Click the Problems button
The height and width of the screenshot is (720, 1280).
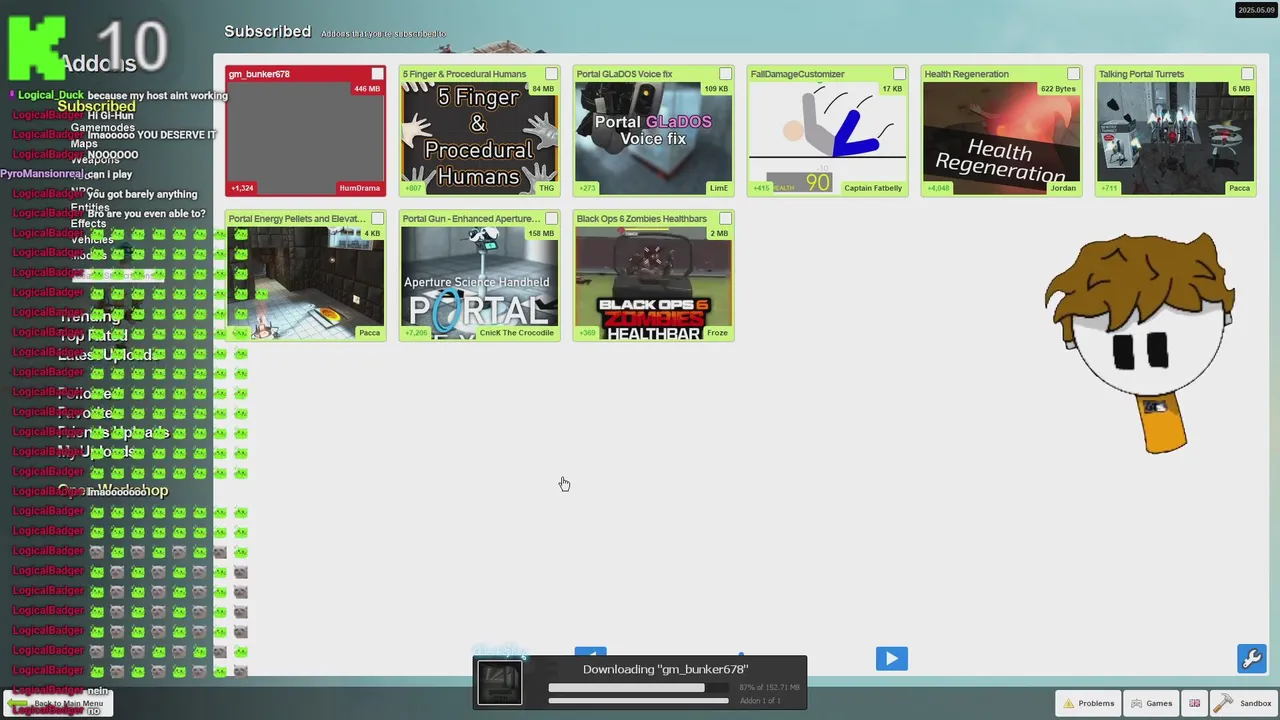tap(1087, 703)
